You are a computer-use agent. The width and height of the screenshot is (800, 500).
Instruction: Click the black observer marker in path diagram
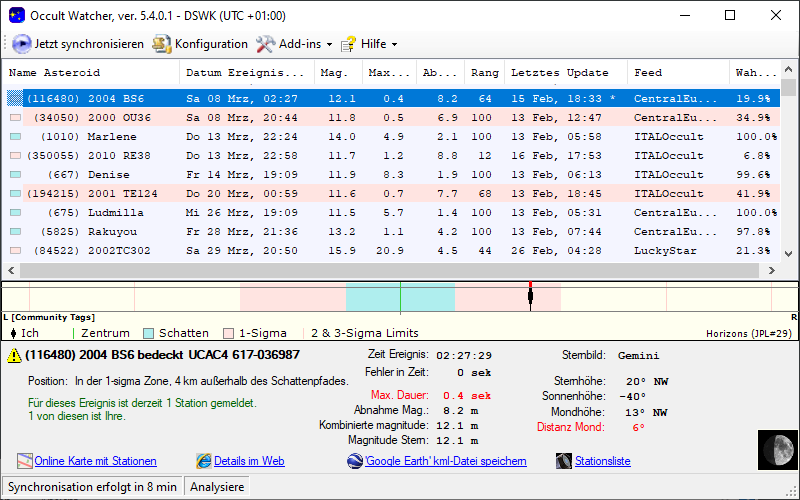531,296
